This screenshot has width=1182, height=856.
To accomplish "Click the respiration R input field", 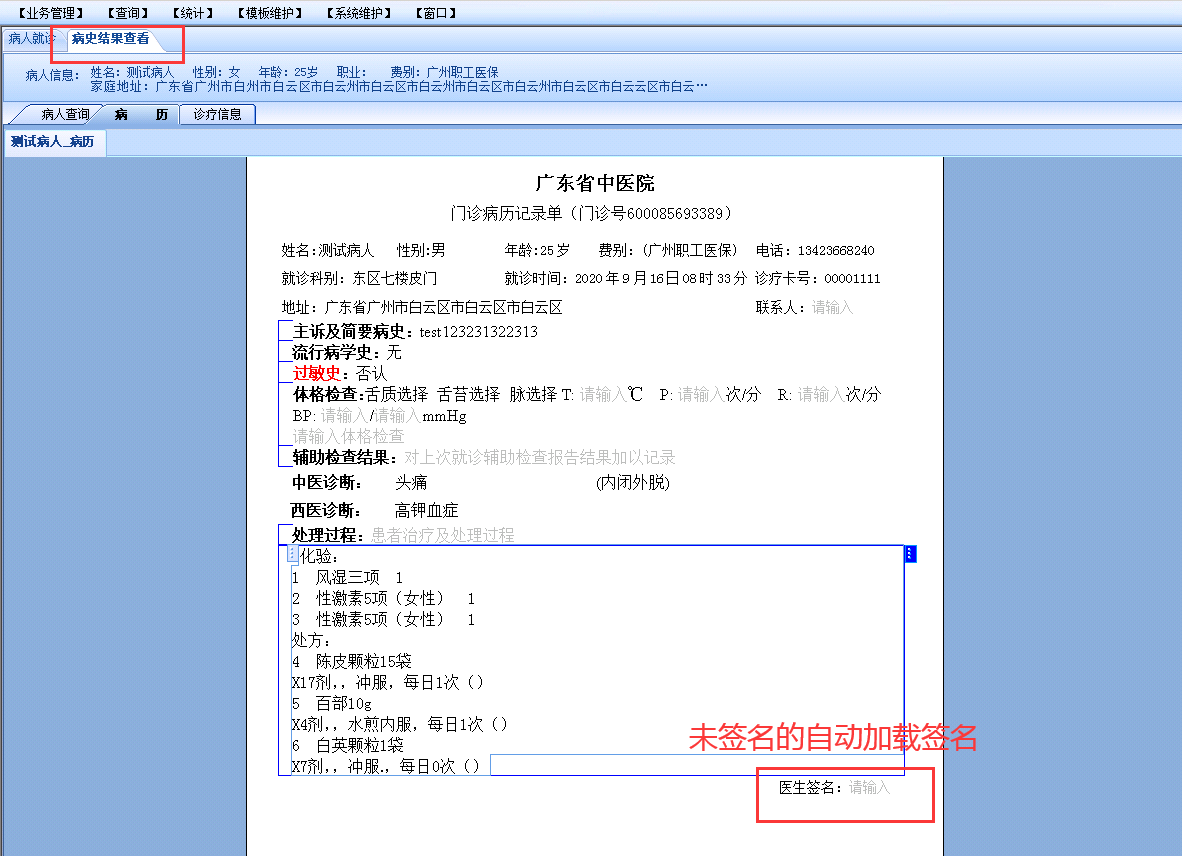I will (x=822, y=394).
